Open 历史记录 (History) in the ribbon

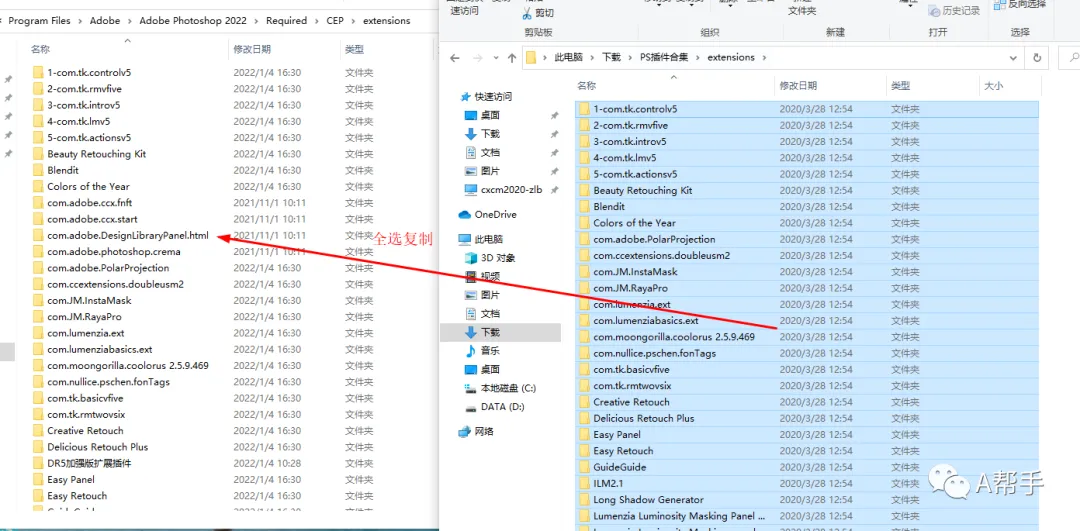953,11
